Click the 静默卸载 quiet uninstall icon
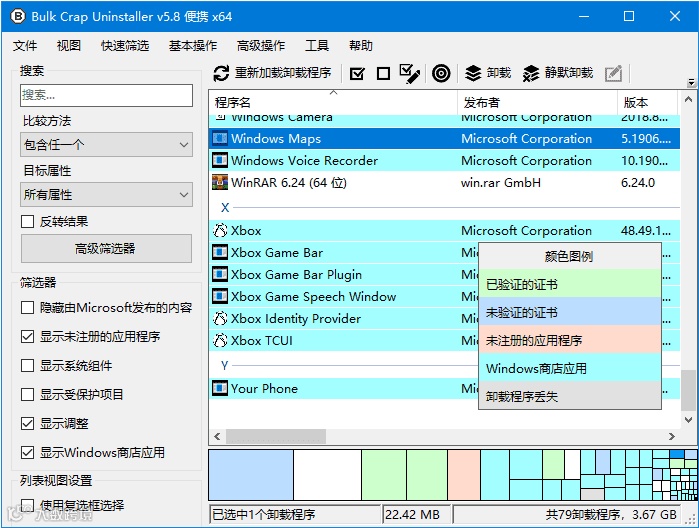Image resolution: width=699 pixels, height=528 pixels. point(531,73)
